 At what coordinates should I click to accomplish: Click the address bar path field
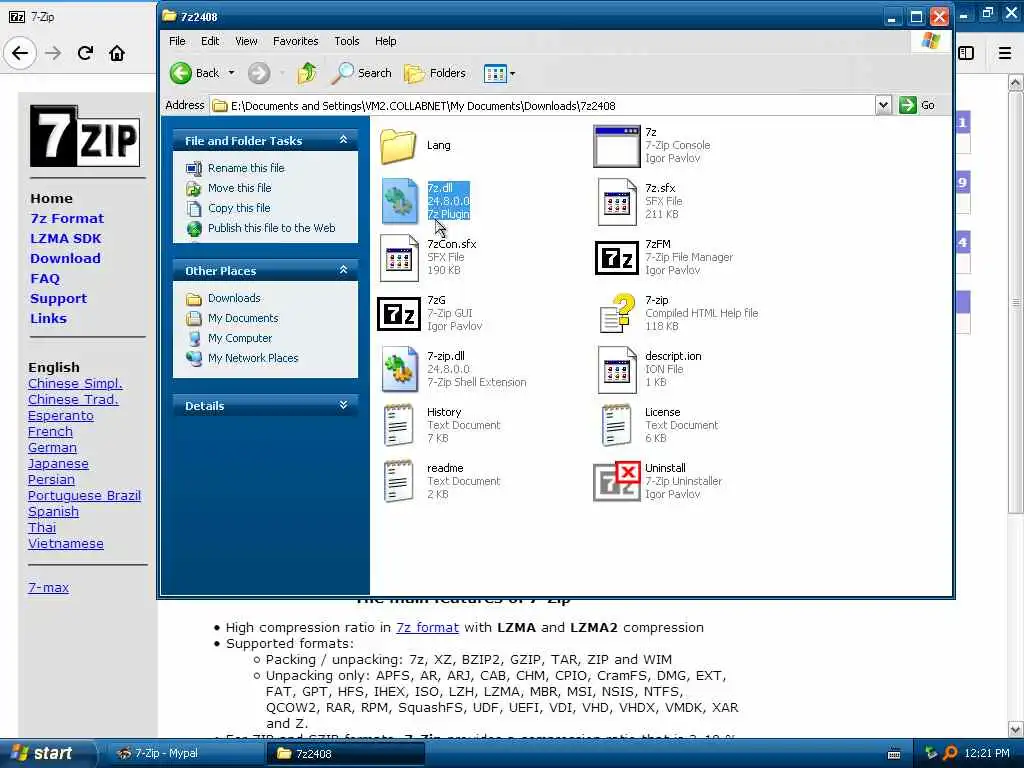pyautogui.click(x=545, y=106)
